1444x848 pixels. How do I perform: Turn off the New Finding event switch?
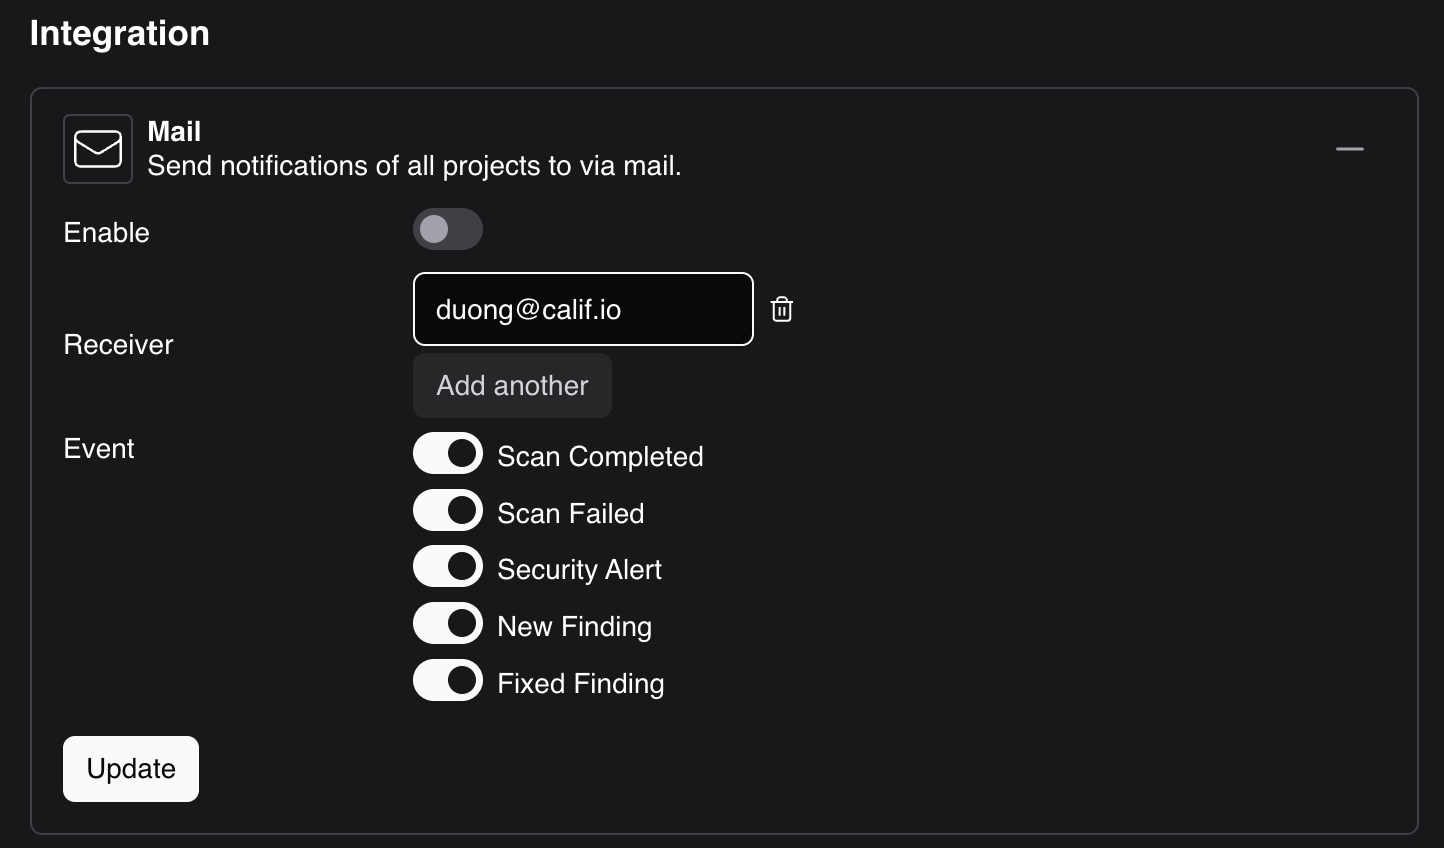coord(448,624)
